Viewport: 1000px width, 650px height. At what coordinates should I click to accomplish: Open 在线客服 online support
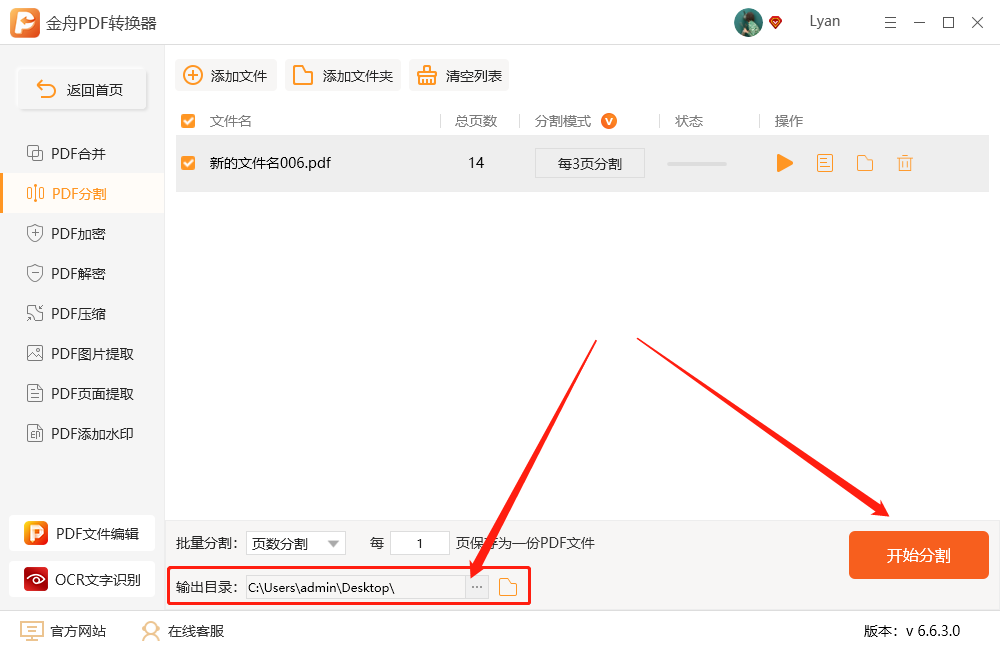183,631
